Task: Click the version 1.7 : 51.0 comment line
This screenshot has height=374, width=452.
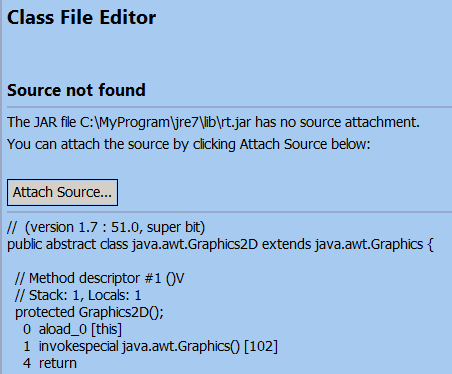Action: point(106,227)
